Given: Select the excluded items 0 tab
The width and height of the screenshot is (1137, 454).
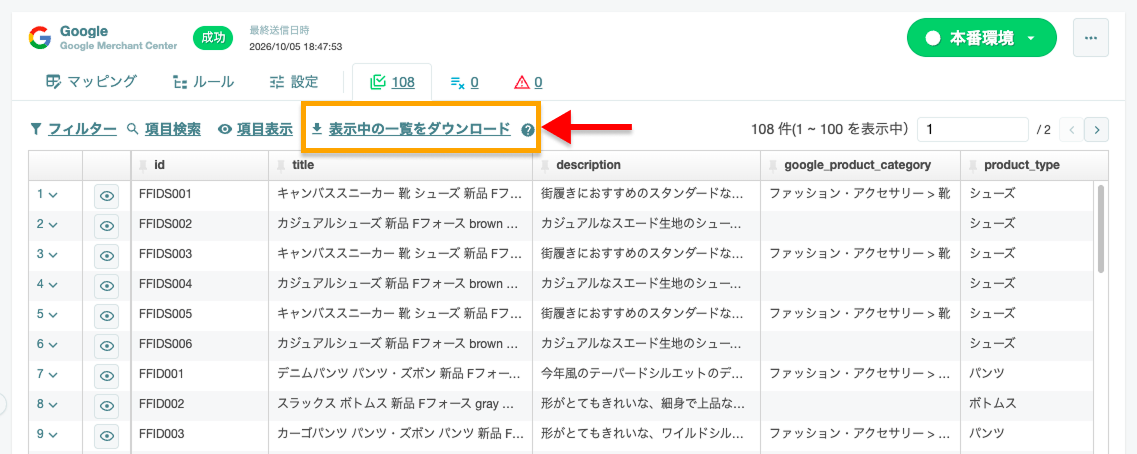Looking at the screenshot, I should [464, 82].
